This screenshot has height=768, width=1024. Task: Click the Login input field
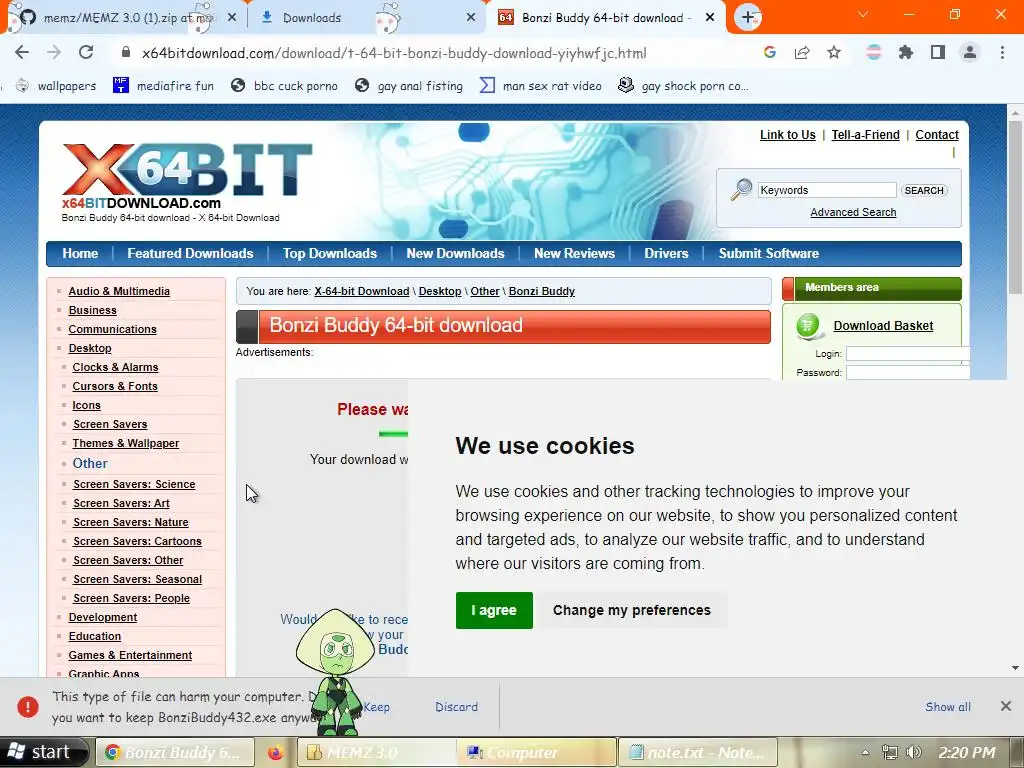coord(908,354)
